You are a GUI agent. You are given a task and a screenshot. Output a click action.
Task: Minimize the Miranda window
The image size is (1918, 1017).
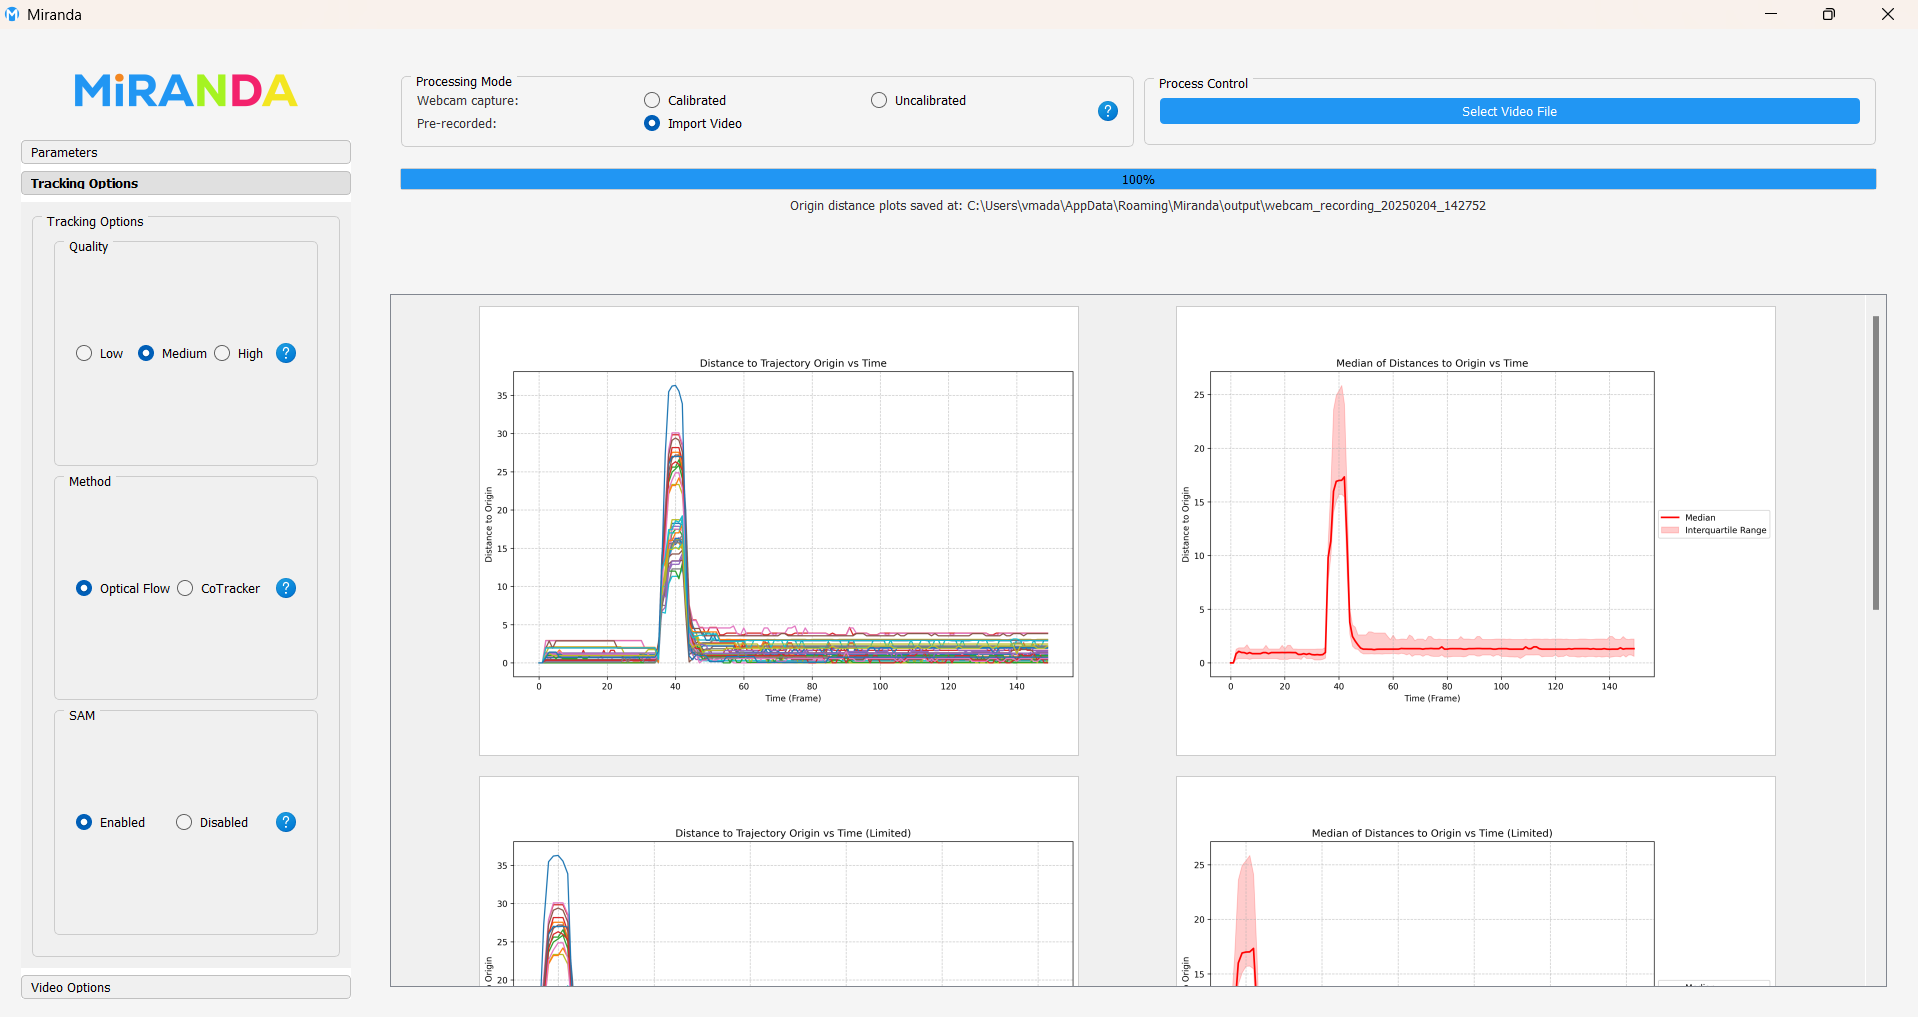[1771, 14]
